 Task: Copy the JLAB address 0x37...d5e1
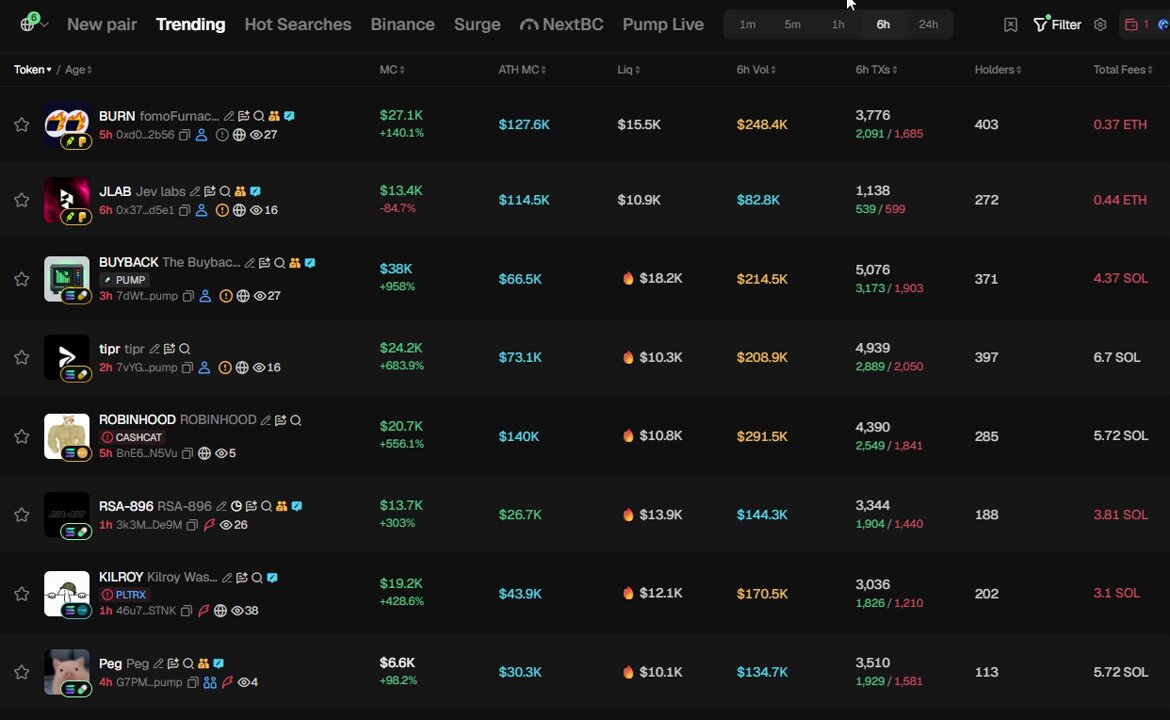click(184, 210)
